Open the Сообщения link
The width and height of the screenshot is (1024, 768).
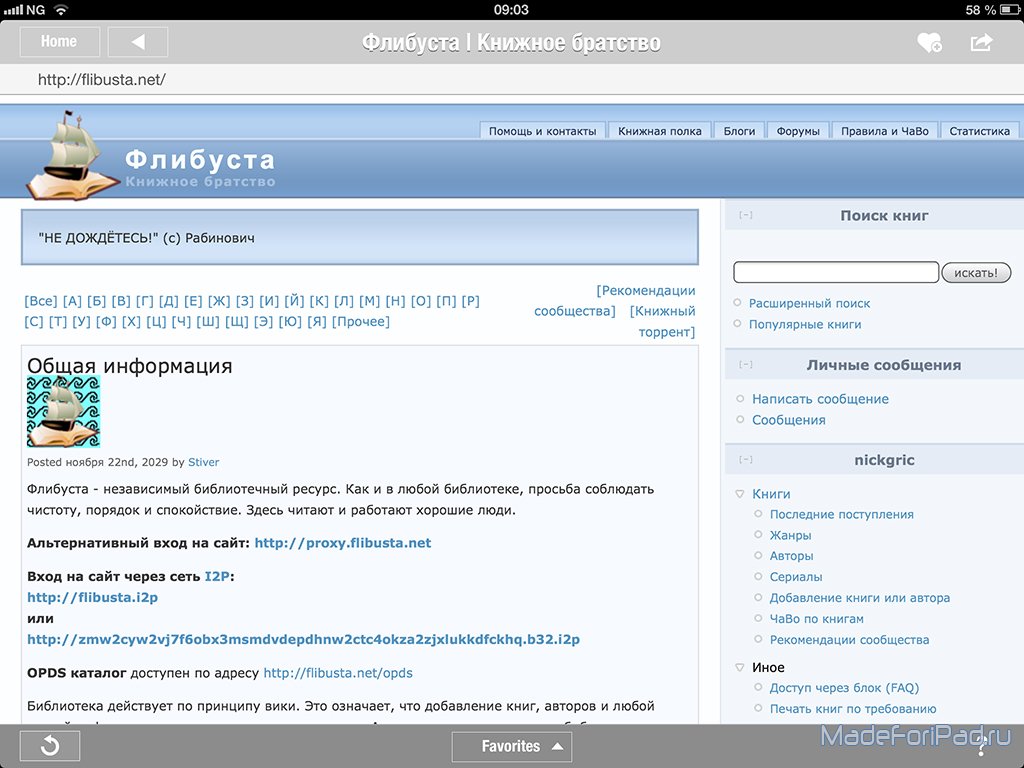[x=789, y=420]
